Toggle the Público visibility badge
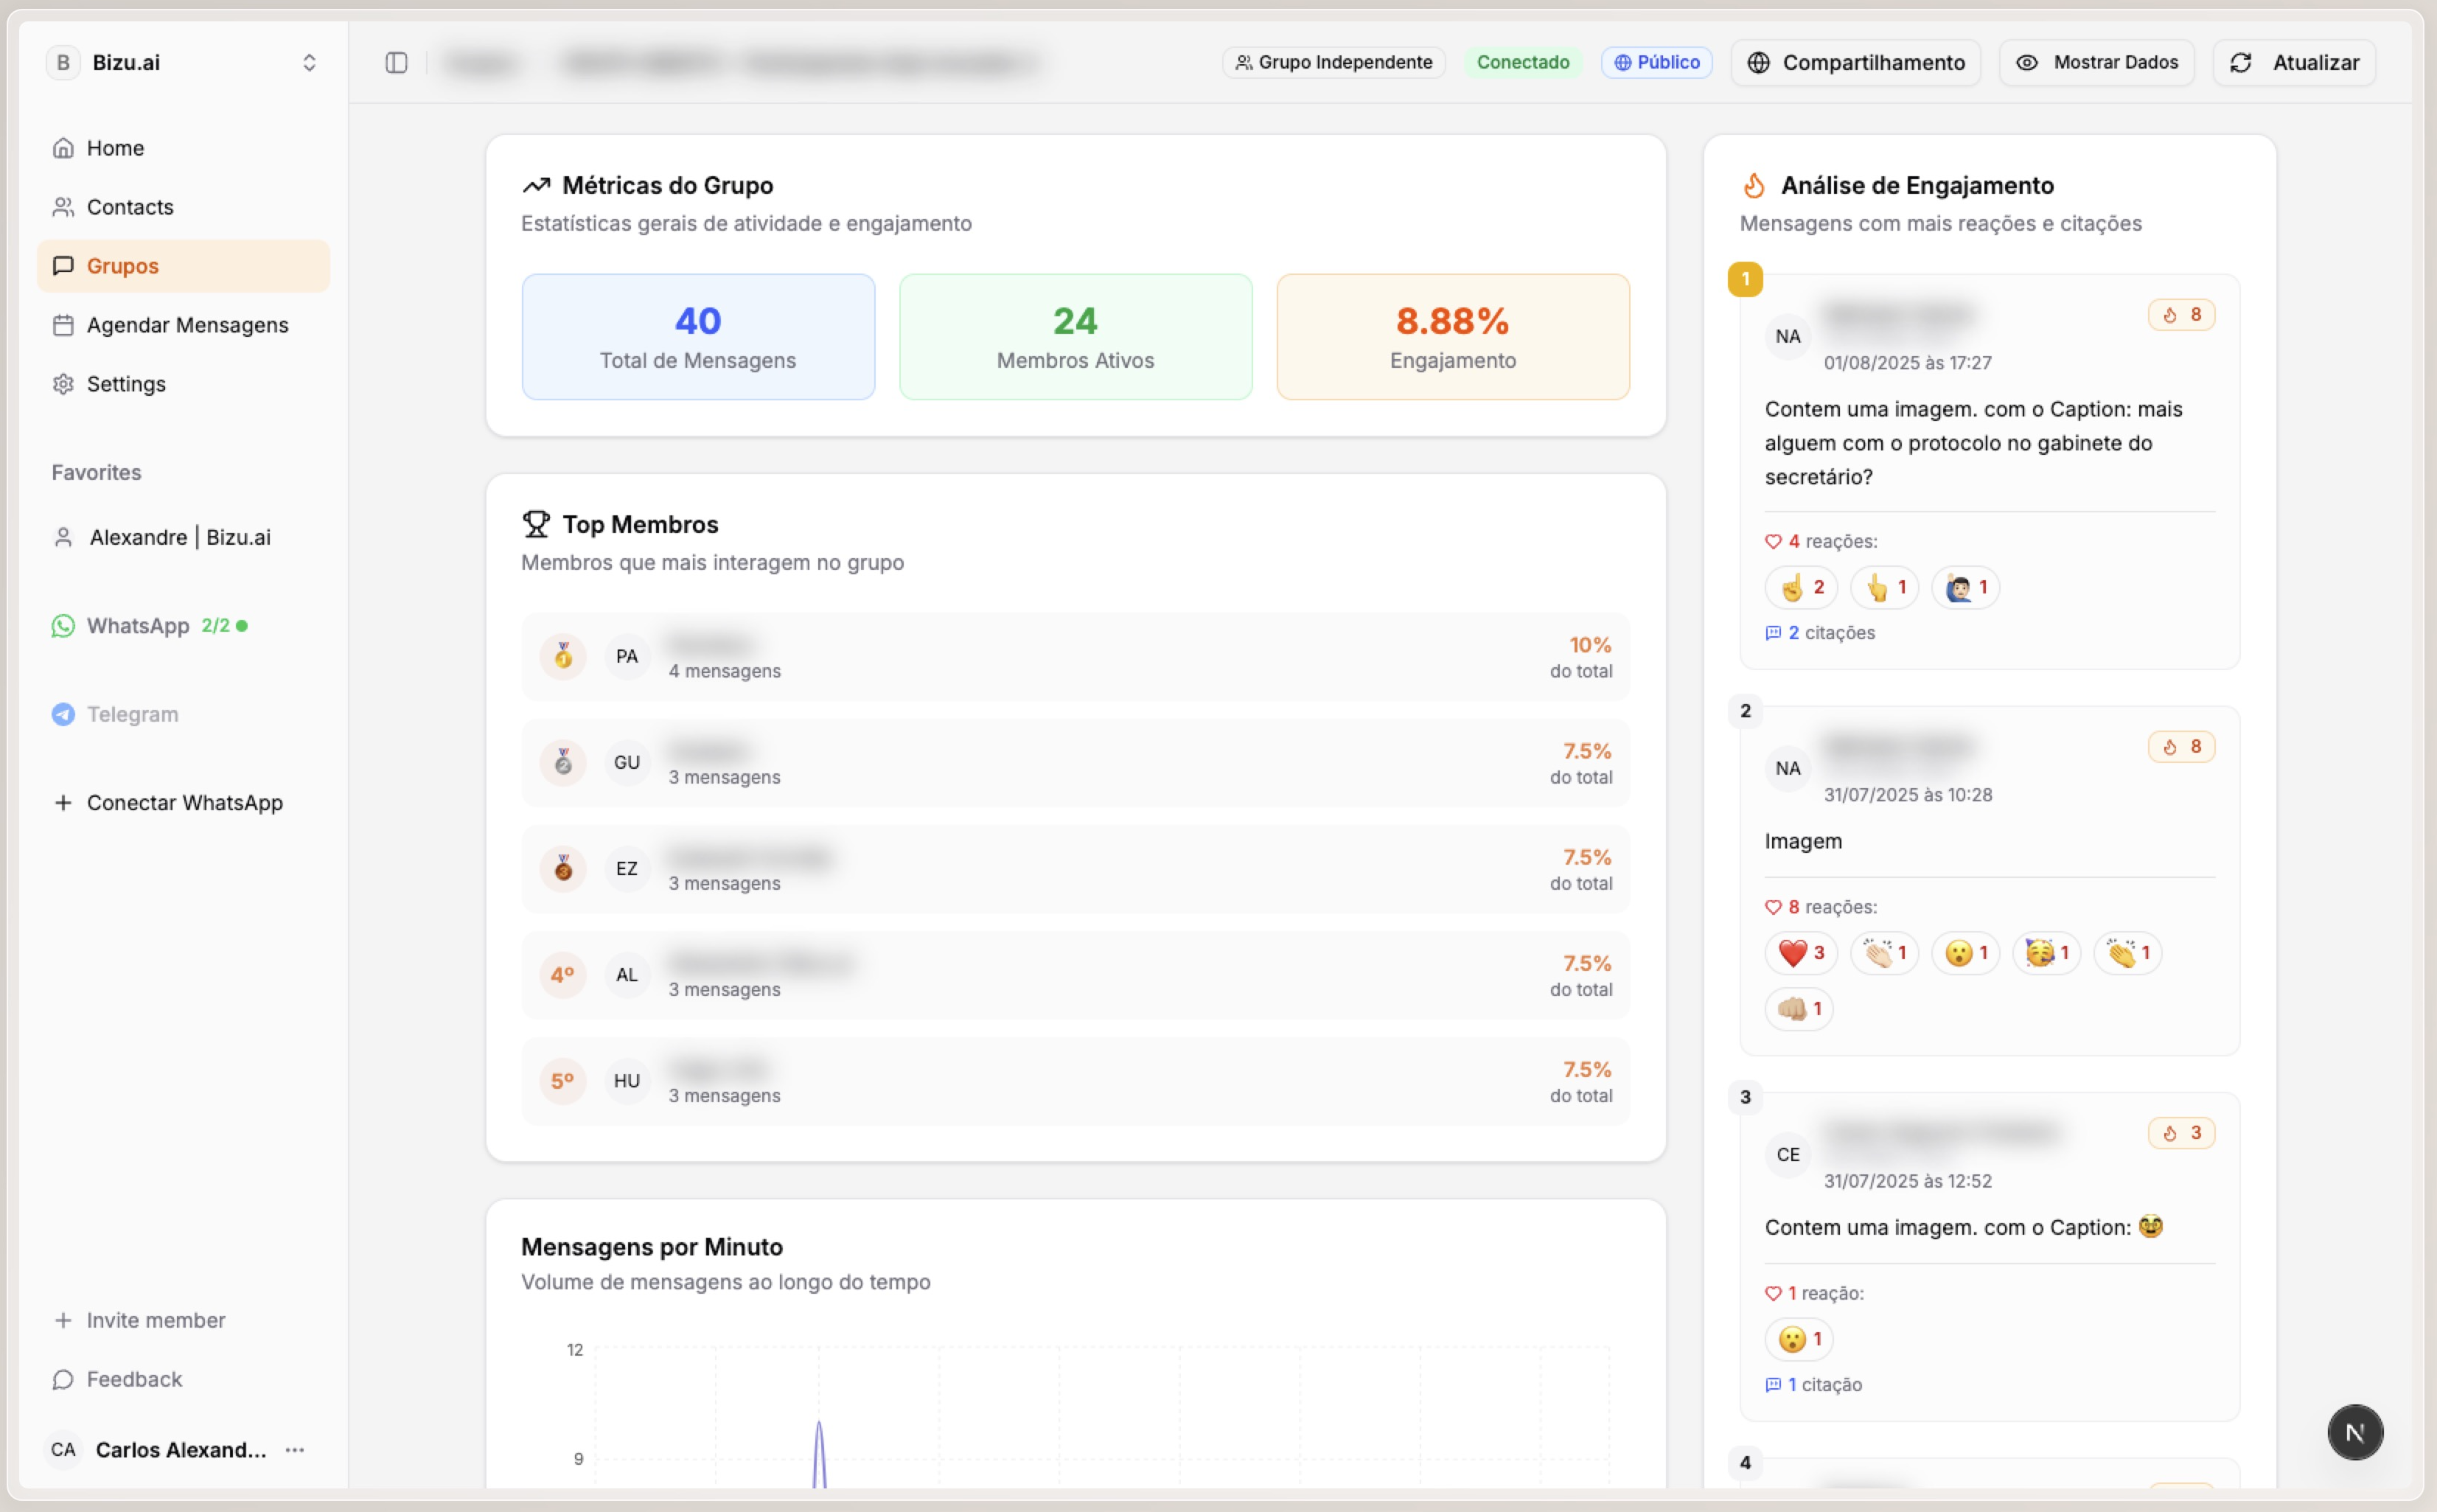This screenshot has width=2437, height=1512. pos(1657,62)
